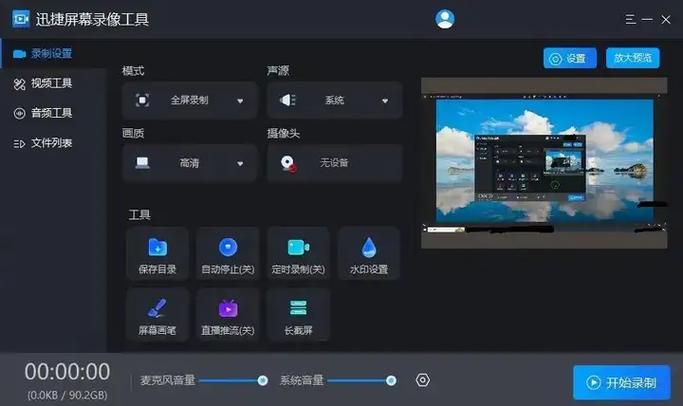Click the 设置 settings button
The height and width of the screenshot is (406, 683).
570,58
